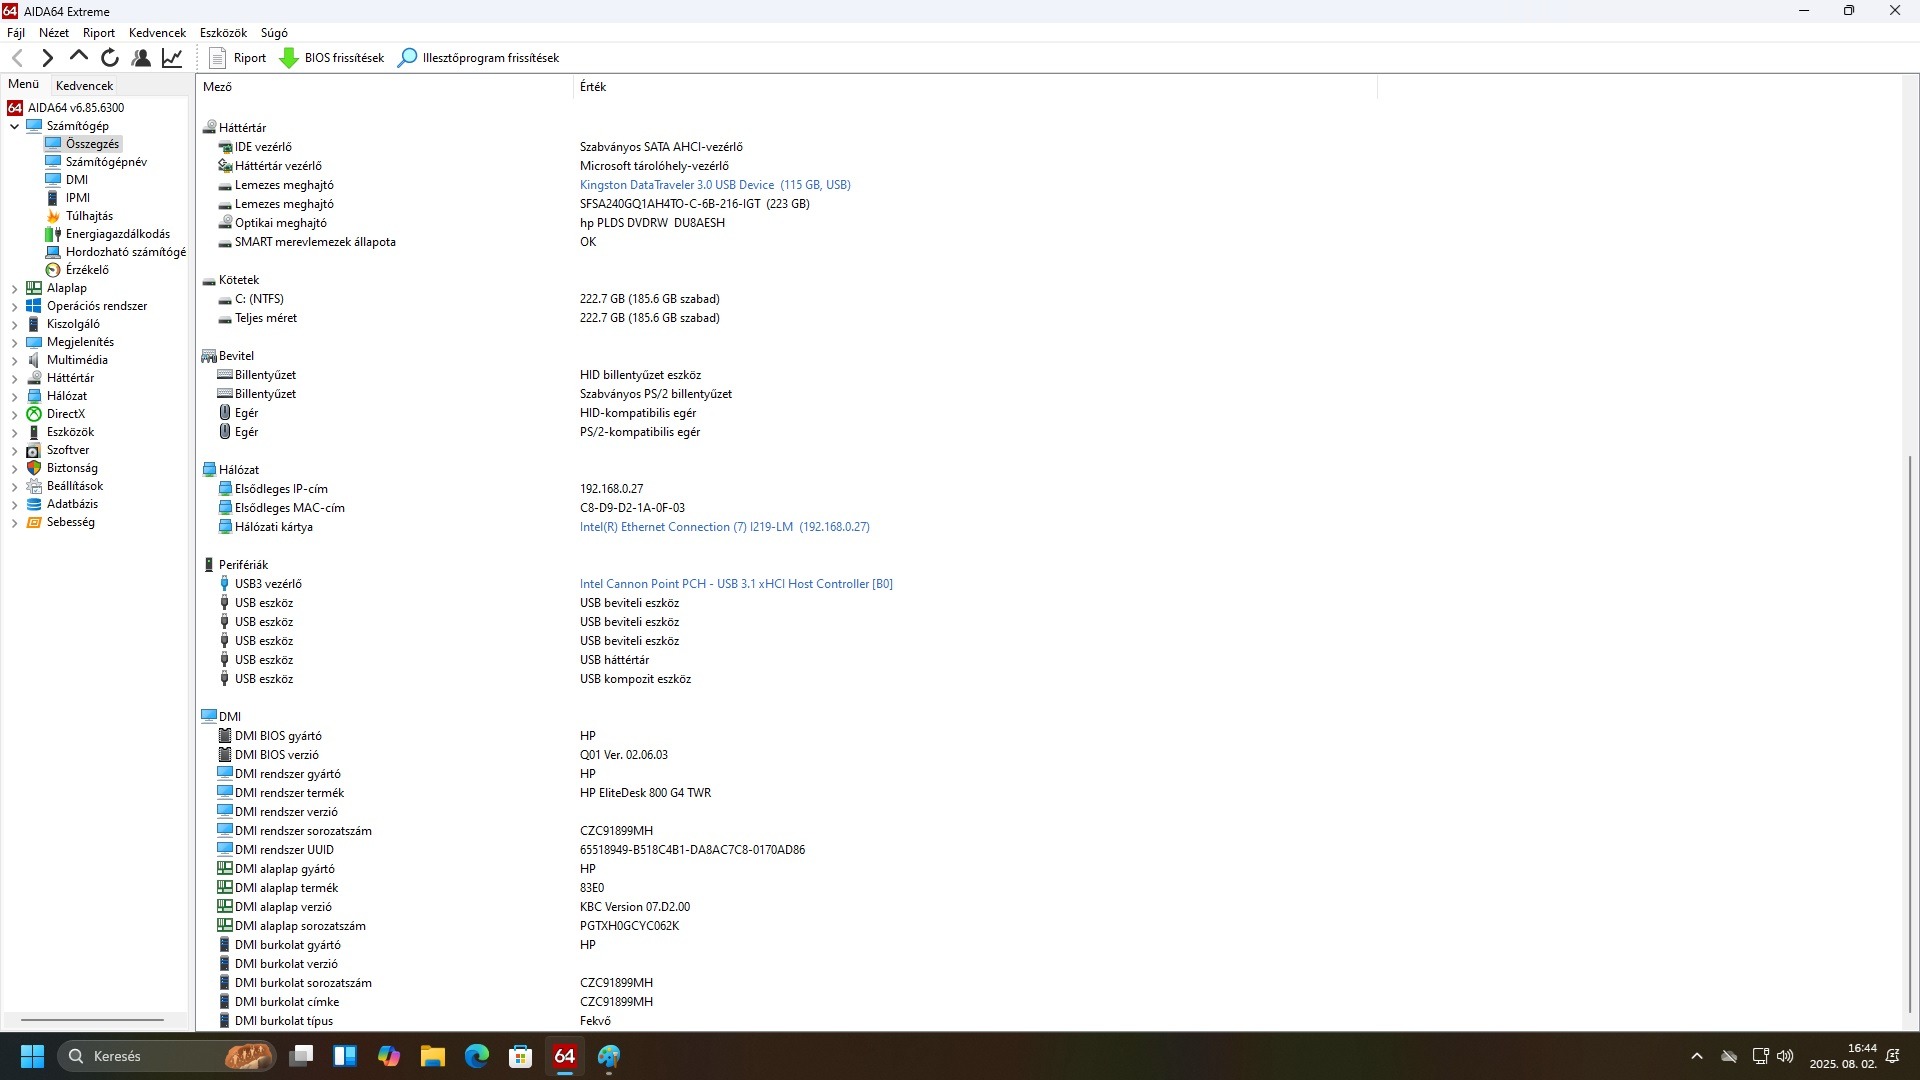The height and width of the screenshot is (1080, 1920).
Task: Expand the Sebesség tree node
Action: 14,523
